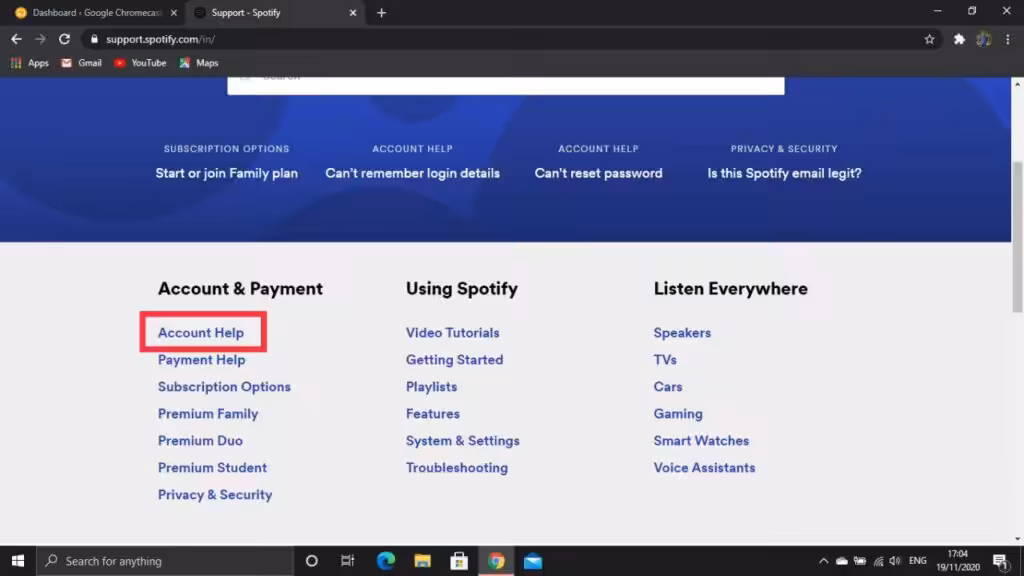Image resolution: width=1024 pixels, height=576 pixels.
Task: Open the network Wi-Fi tray icon
Action: [878, 561]
